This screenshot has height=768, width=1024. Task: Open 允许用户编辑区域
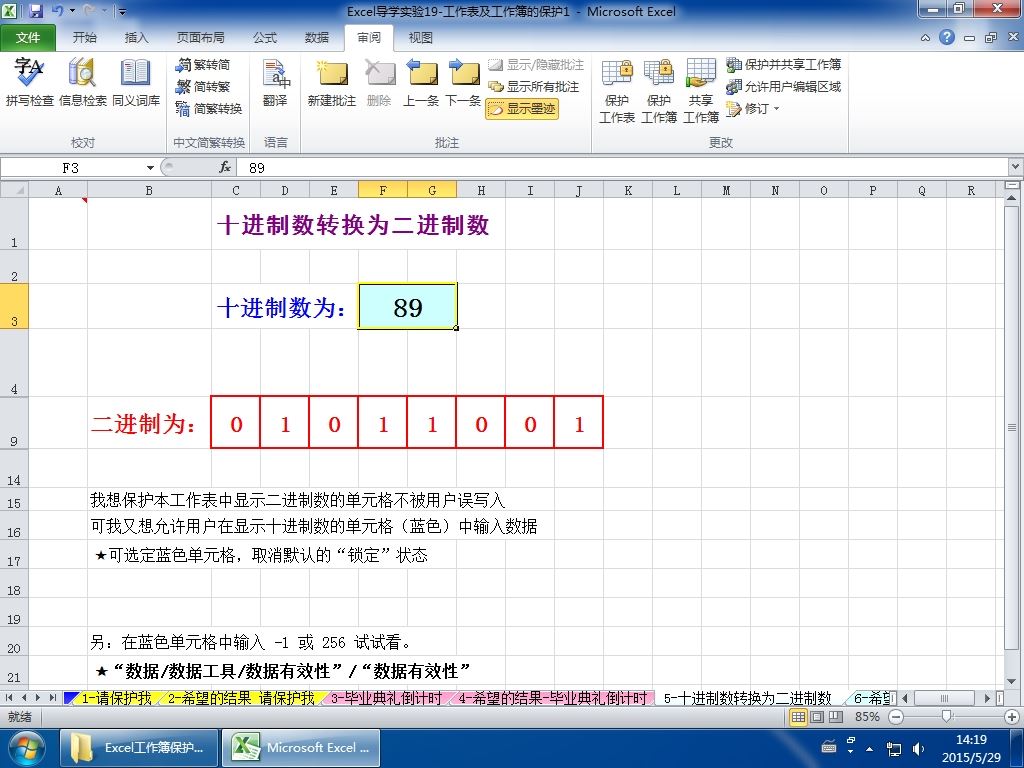tap(784, 86)
